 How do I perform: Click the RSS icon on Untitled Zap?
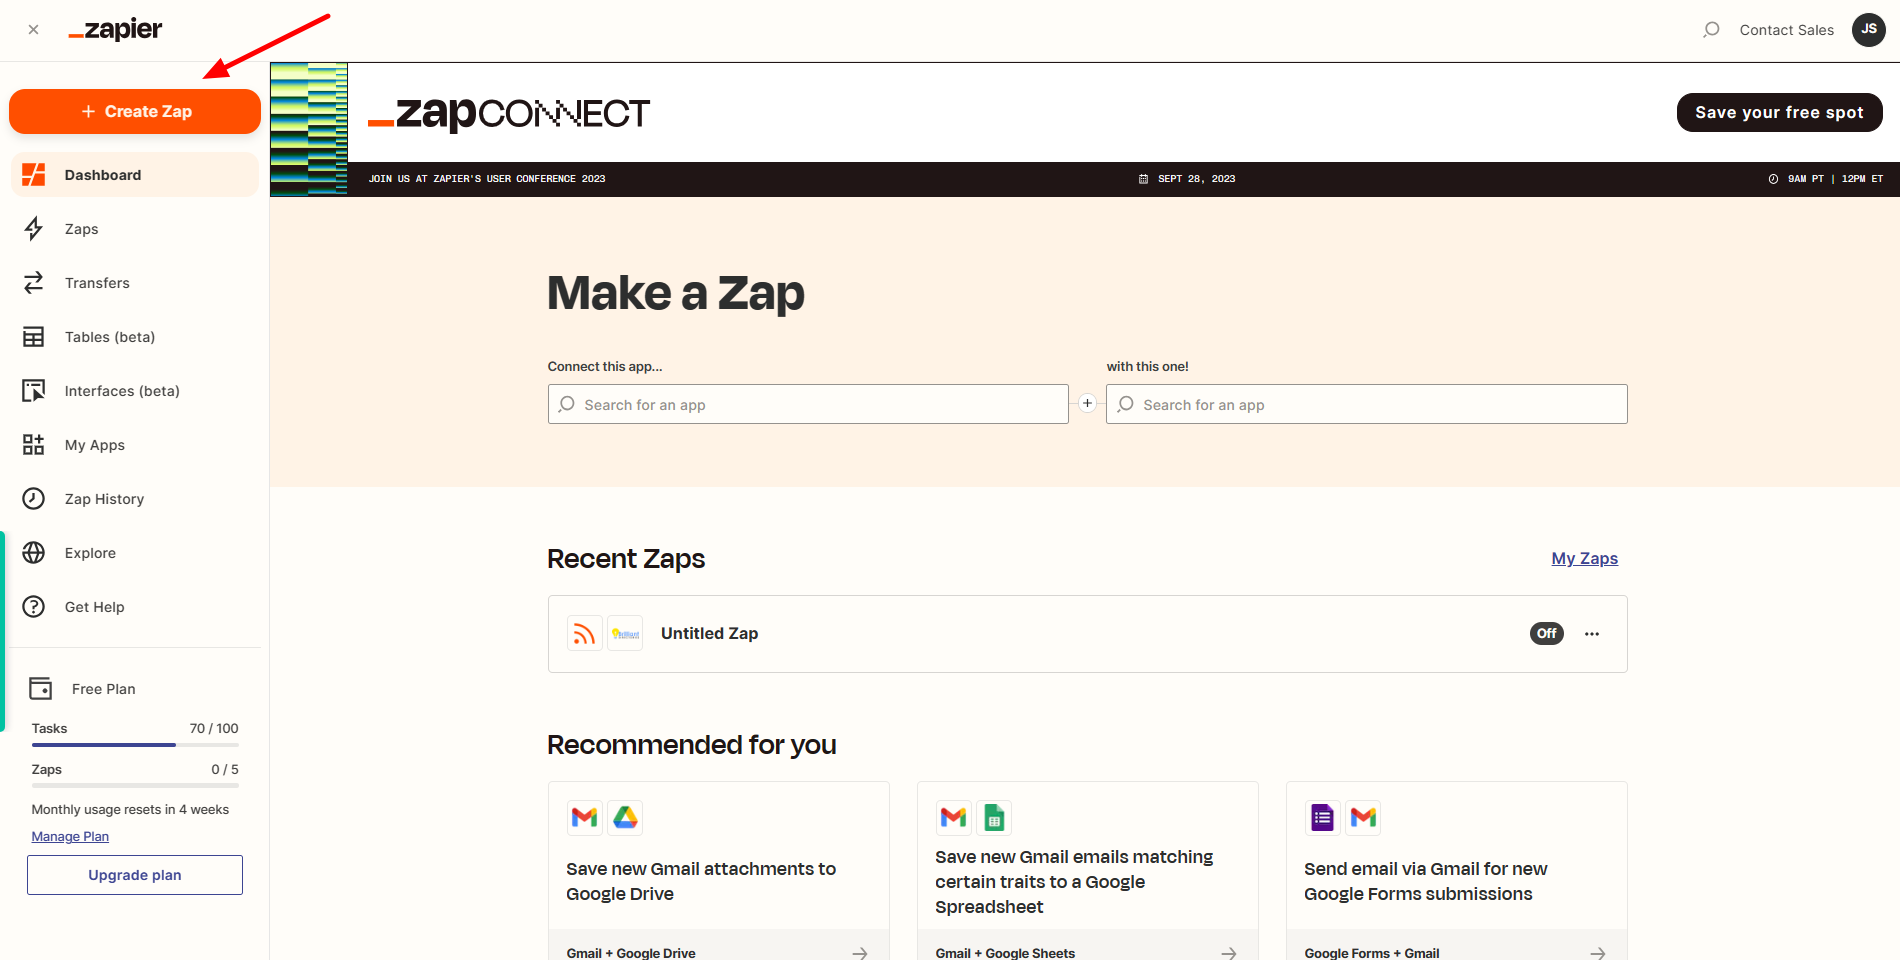point(585,634)
